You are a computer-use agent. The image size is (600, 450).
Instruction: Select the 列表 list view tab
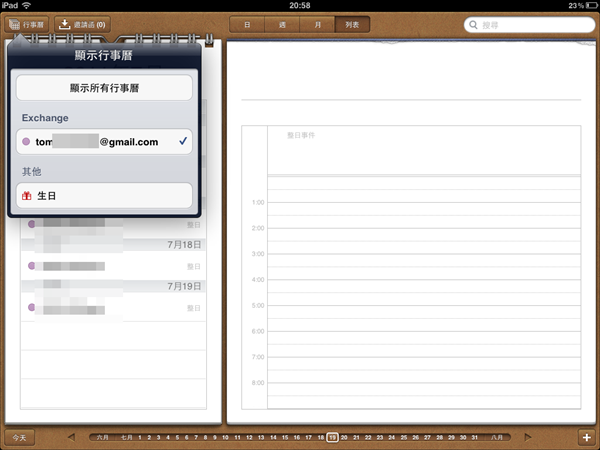pyautogui.click(x=352, y=25)
